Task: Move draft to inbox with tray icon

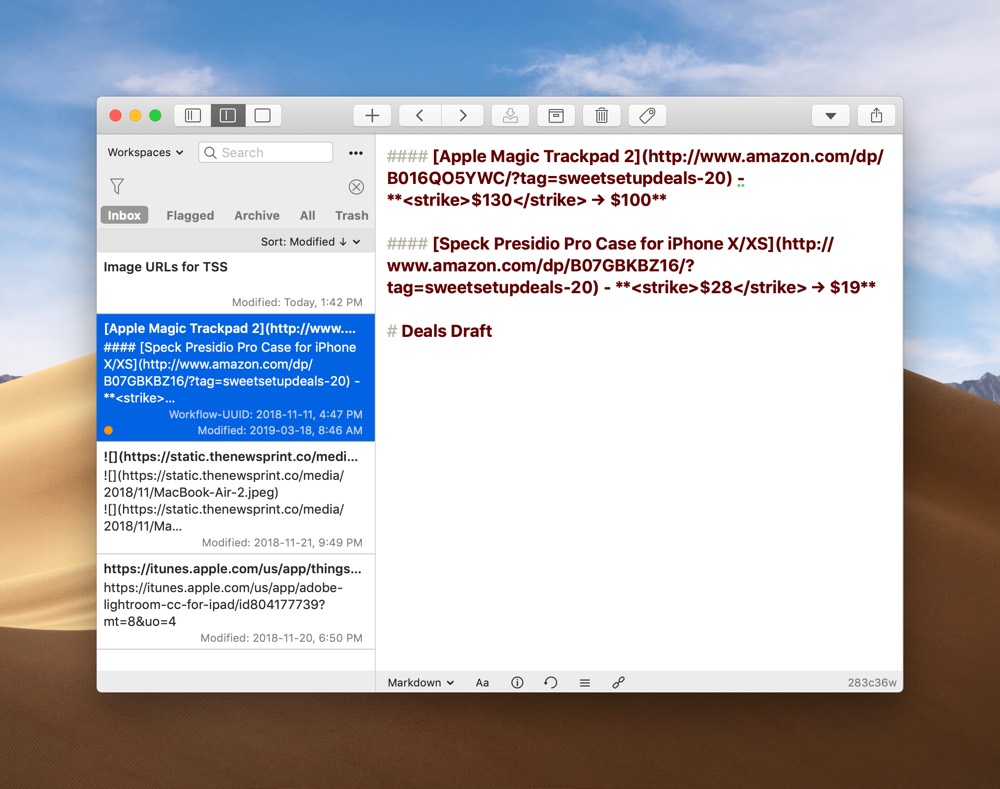Action: (510, 115)
